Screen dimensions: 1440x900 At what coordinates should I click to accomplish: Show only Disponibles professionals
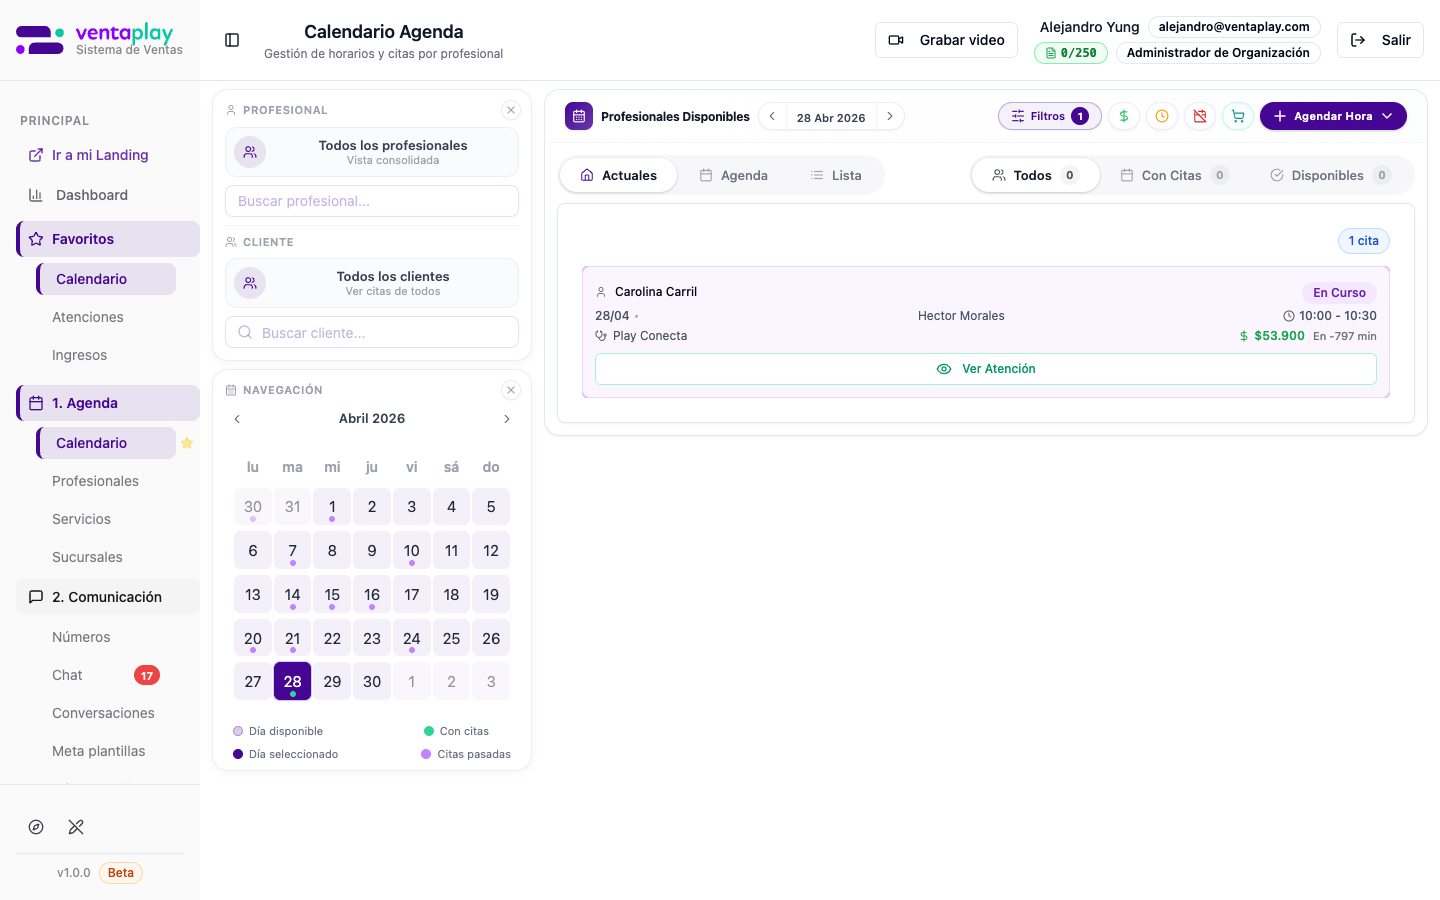[1329, 175]
